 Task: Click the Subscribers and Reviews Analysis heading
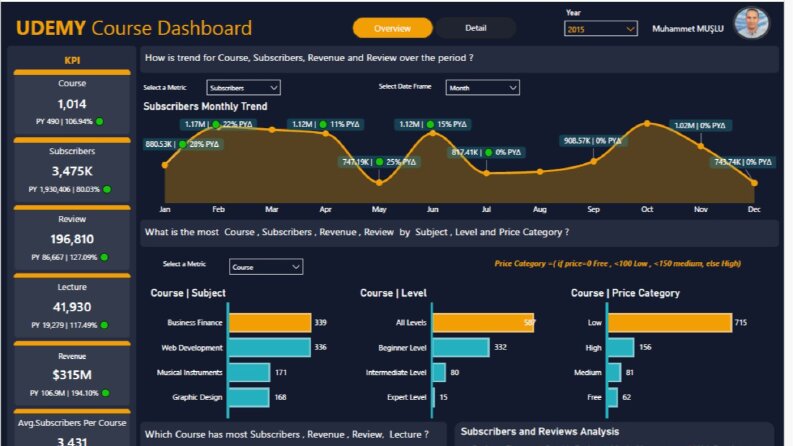540,432
